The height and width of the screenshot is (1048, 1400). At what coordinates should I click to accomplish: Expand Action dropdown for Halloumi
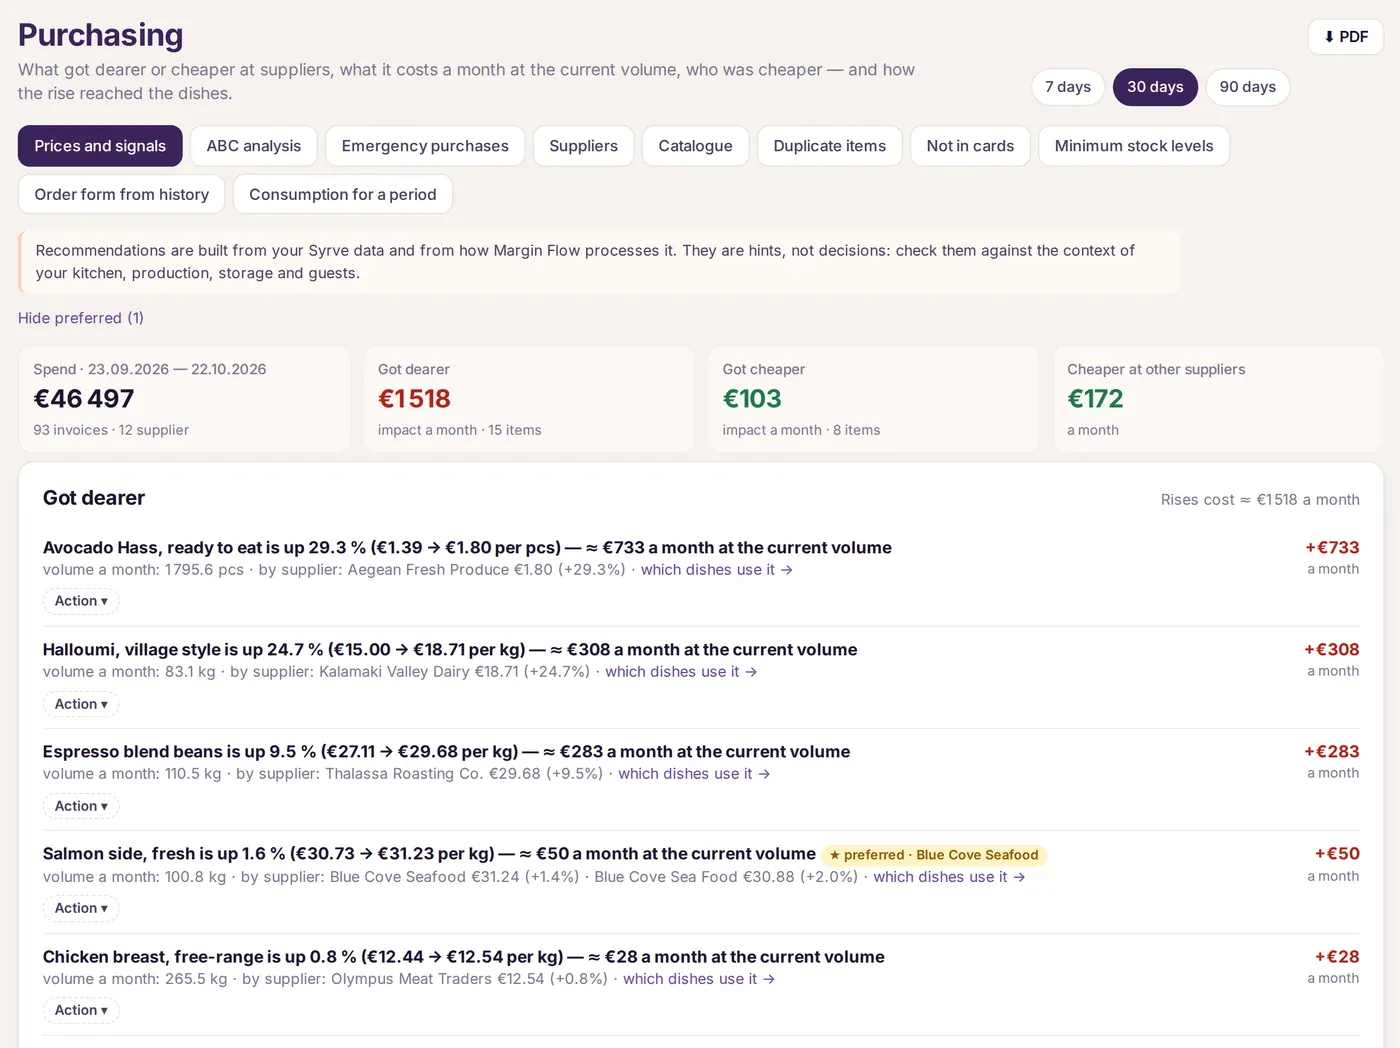81,704
